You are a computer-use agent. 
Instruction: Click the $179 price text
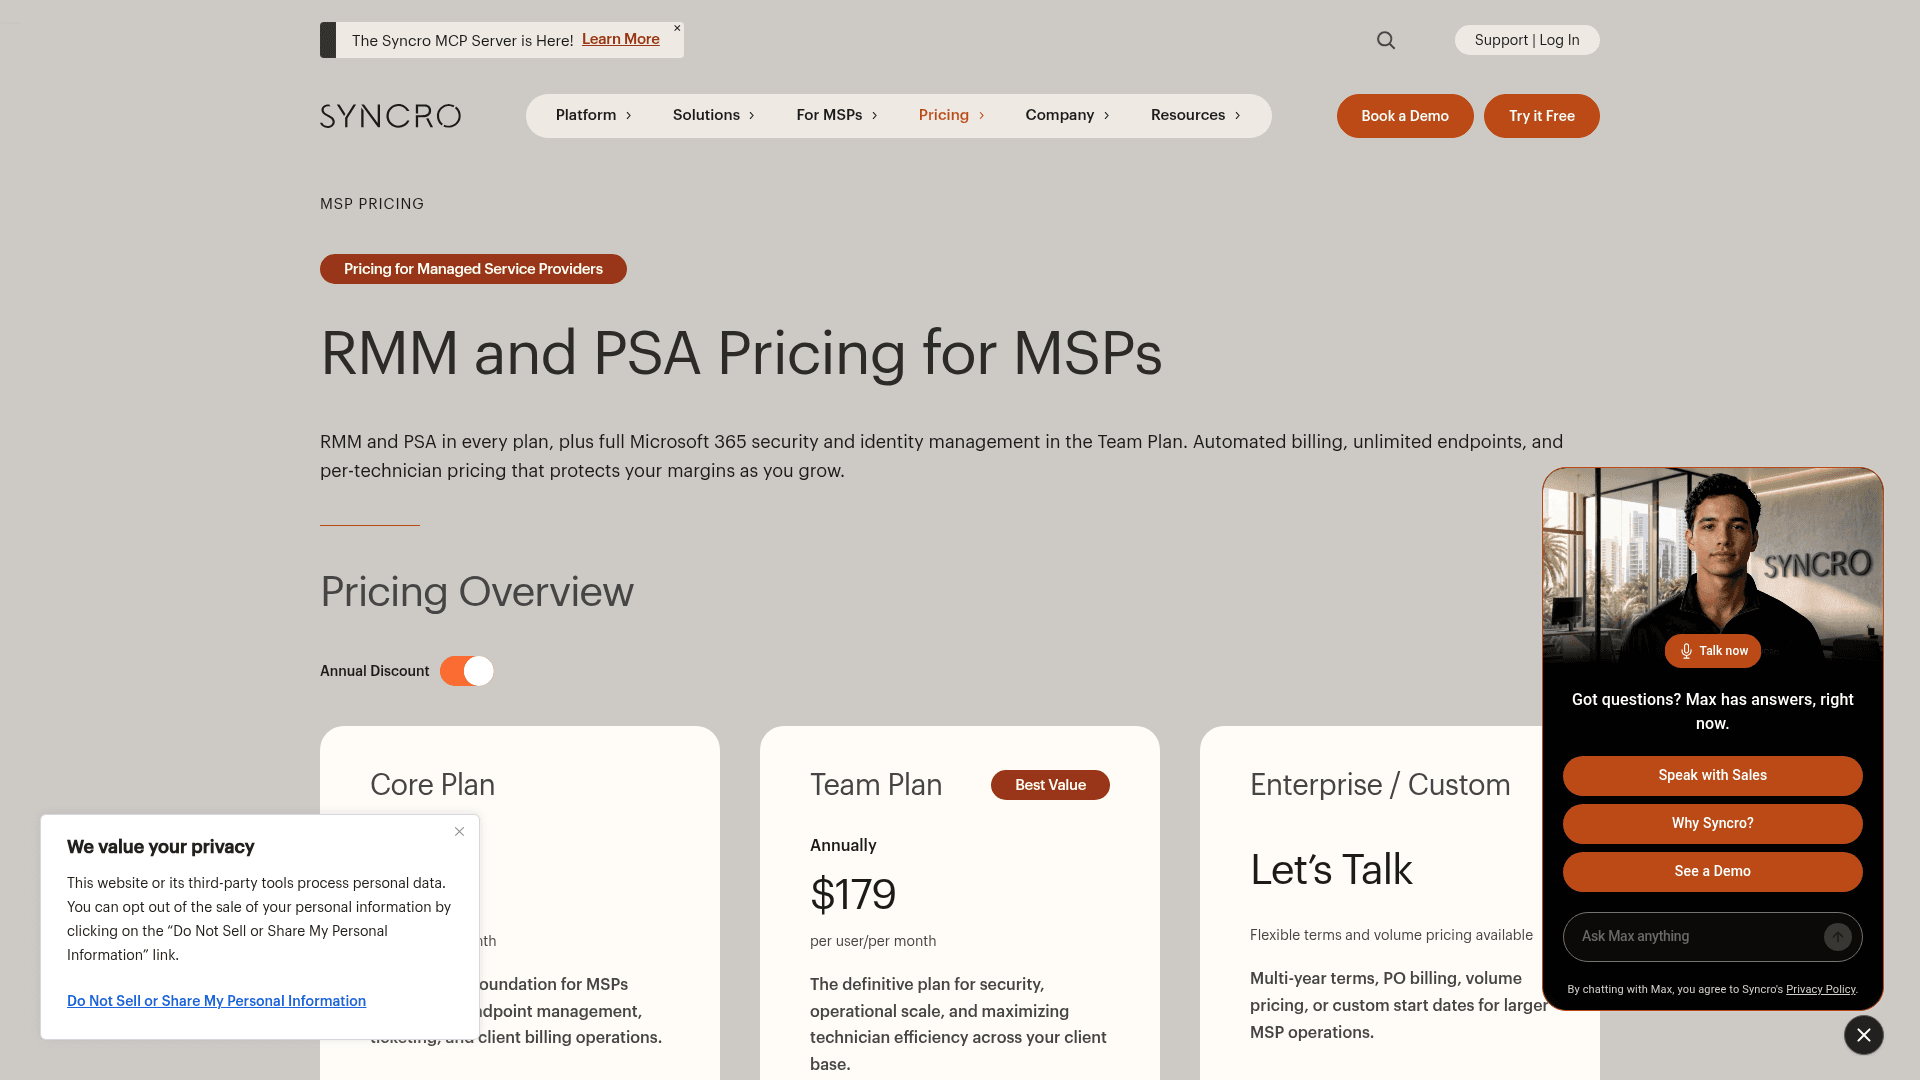point(853,894)
